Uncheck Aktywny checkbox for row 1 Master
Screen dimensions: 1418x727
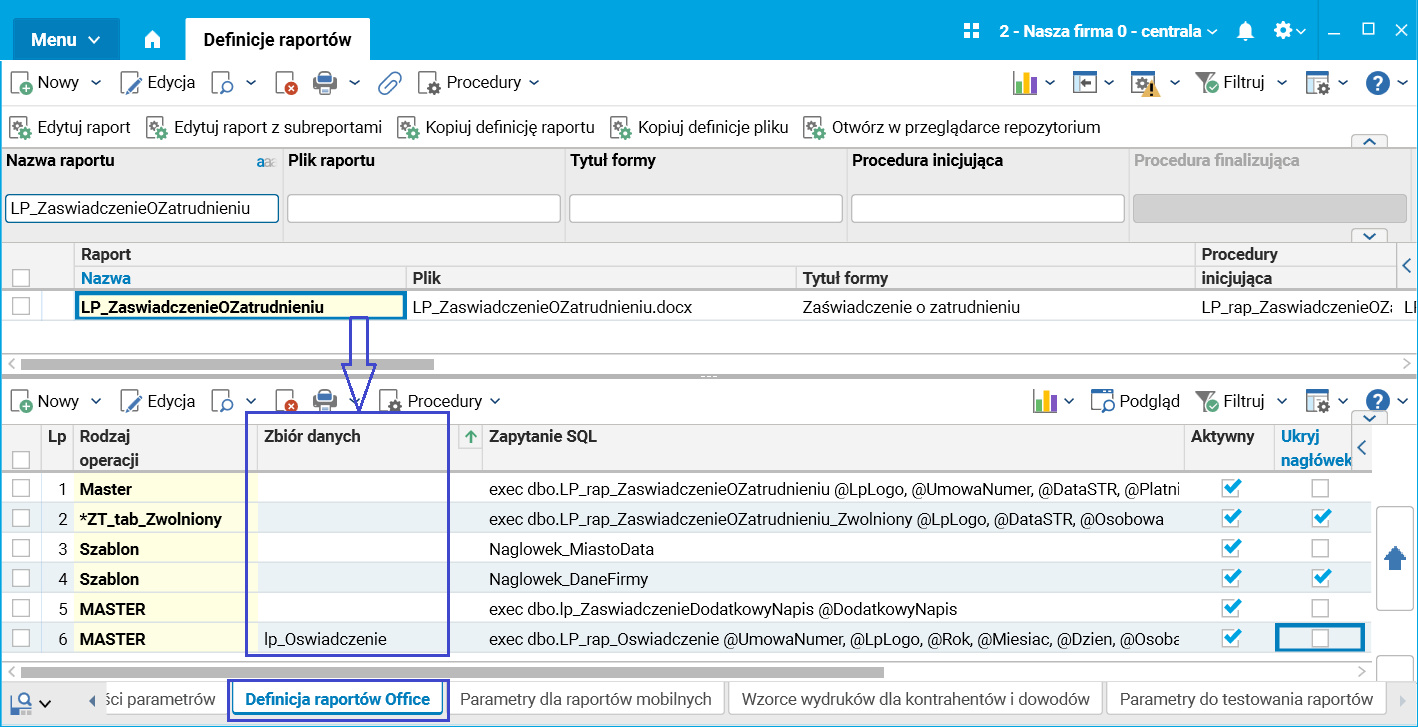click(x=1232, y=488)
